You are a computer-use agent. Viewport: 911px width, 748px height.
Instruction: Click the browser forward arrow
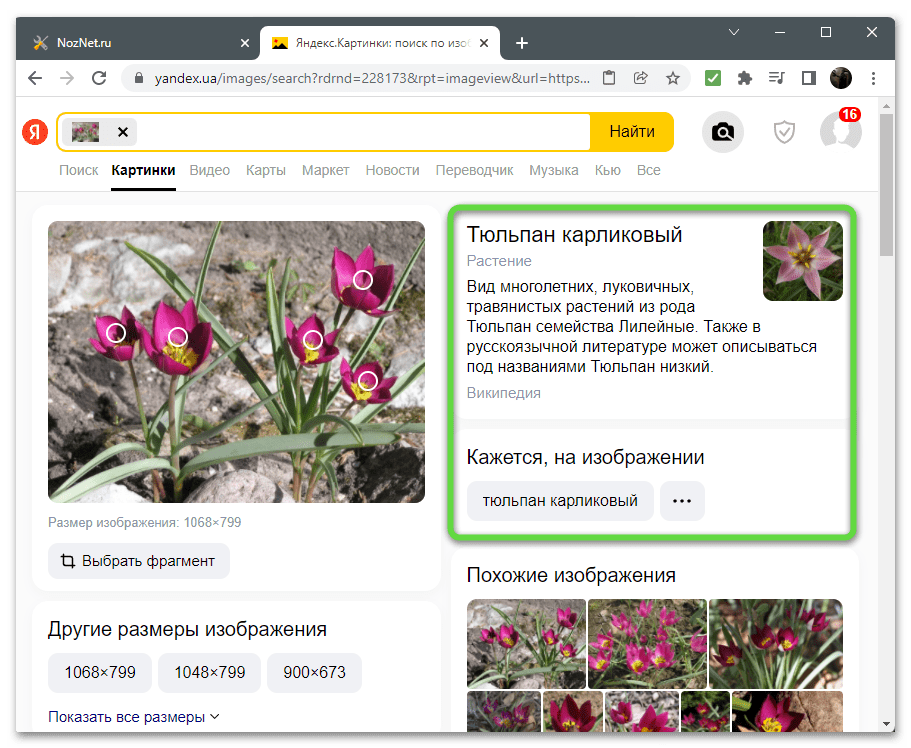67,78
